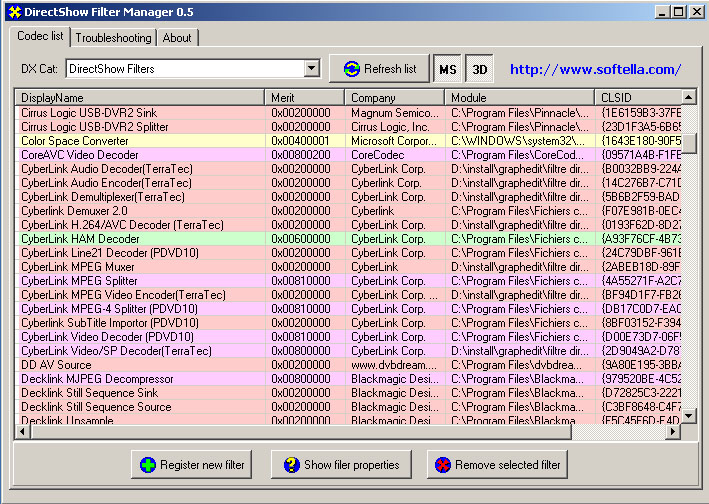The height and width of the screenshot is (504, 709).
Task: Select the Decklink Still Sequence Sink row
Action: pyautogui.click(x=348, y=393)
